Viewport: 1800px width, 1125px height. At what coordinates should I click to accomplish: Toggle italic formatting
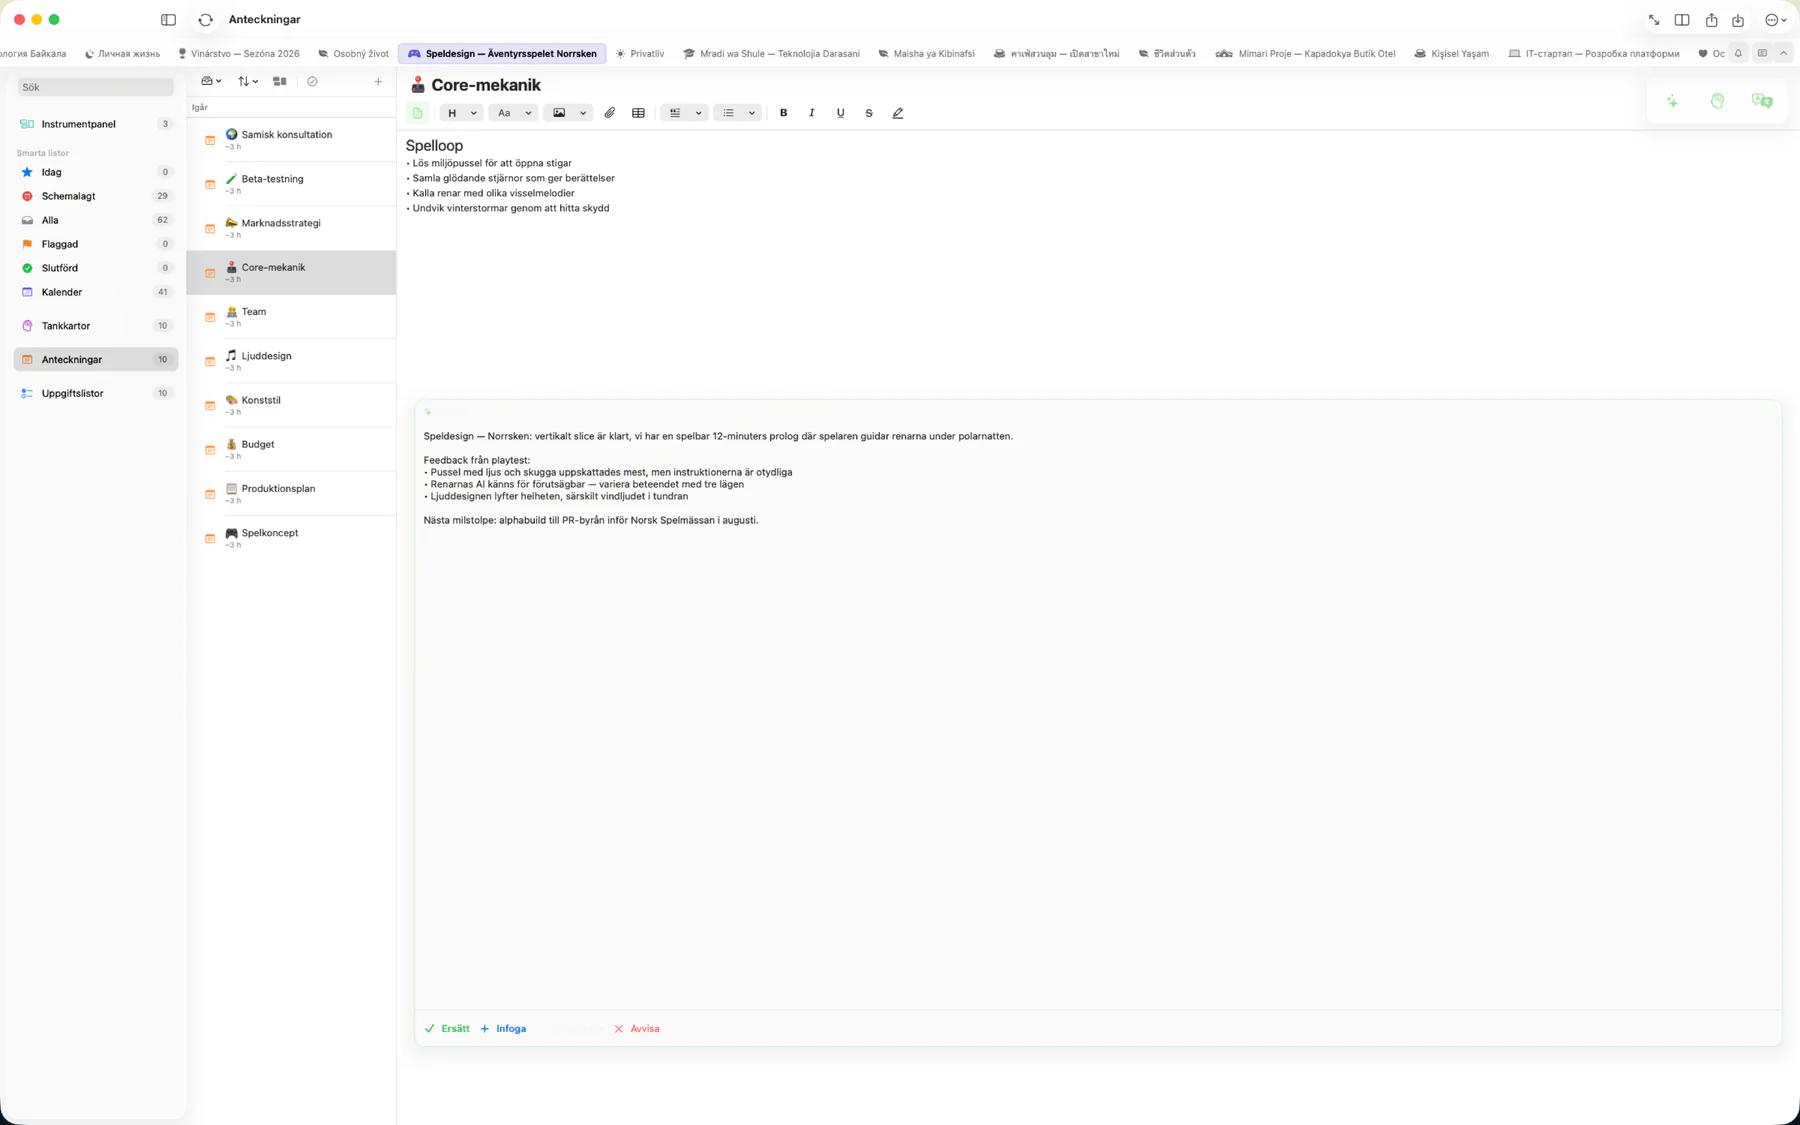point(812,113)
